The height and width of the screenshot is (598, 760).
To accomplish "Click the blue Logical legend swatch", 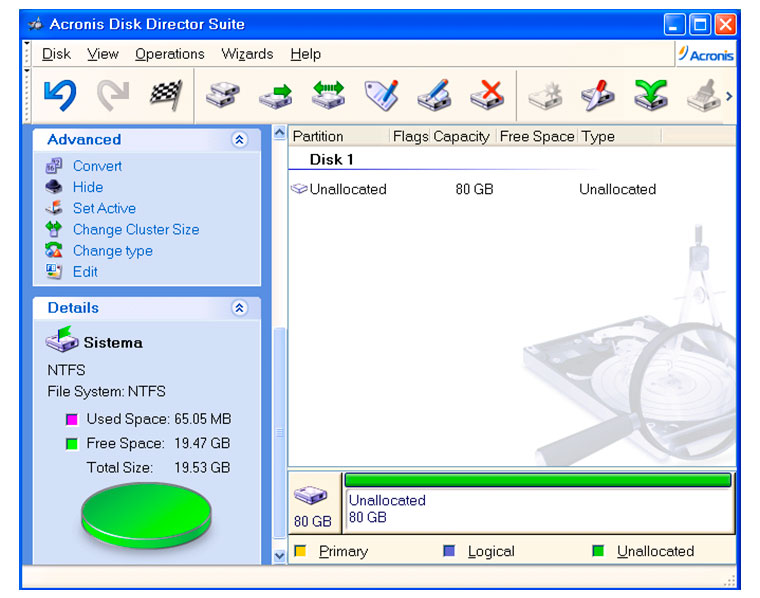I will coord(449,551).
